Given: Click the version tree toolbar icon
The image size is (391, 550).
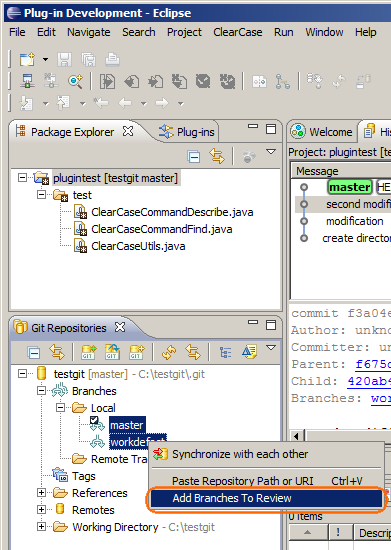Looking at the screenshot, I should point(283,82).
